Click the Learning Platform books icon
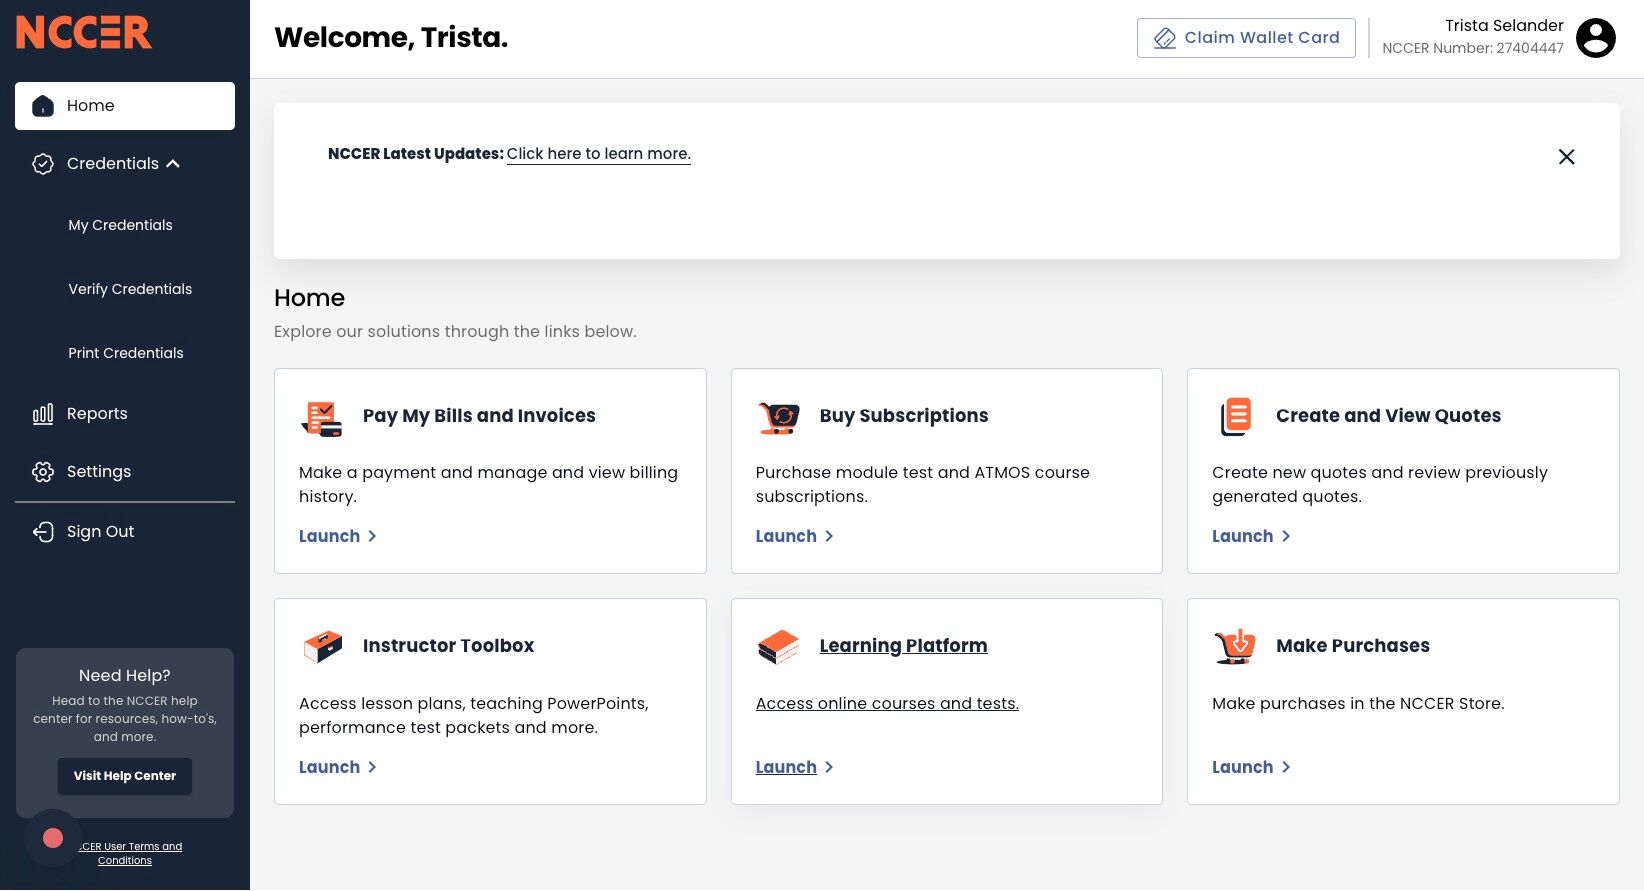Screen dimensions: 1644x891 778,647
